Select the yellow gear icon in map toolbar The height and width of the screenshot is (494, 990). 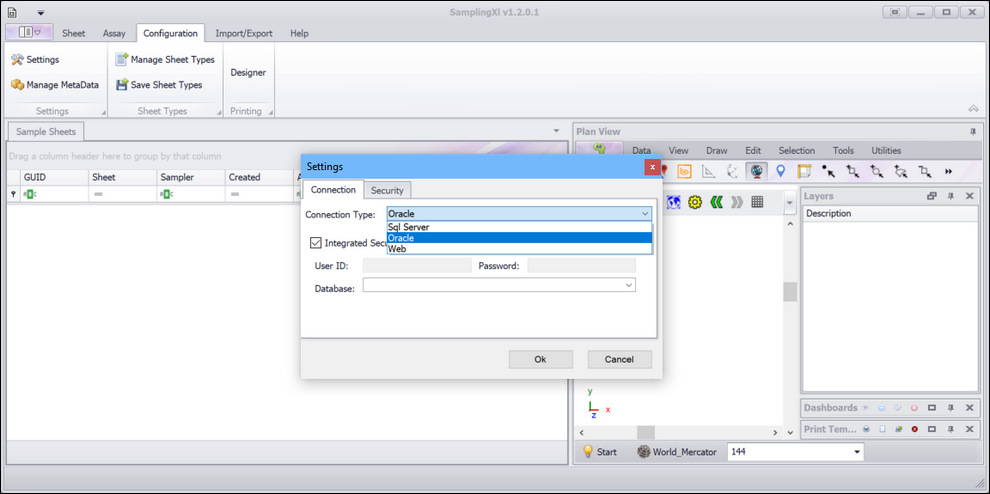click(695, 202)
